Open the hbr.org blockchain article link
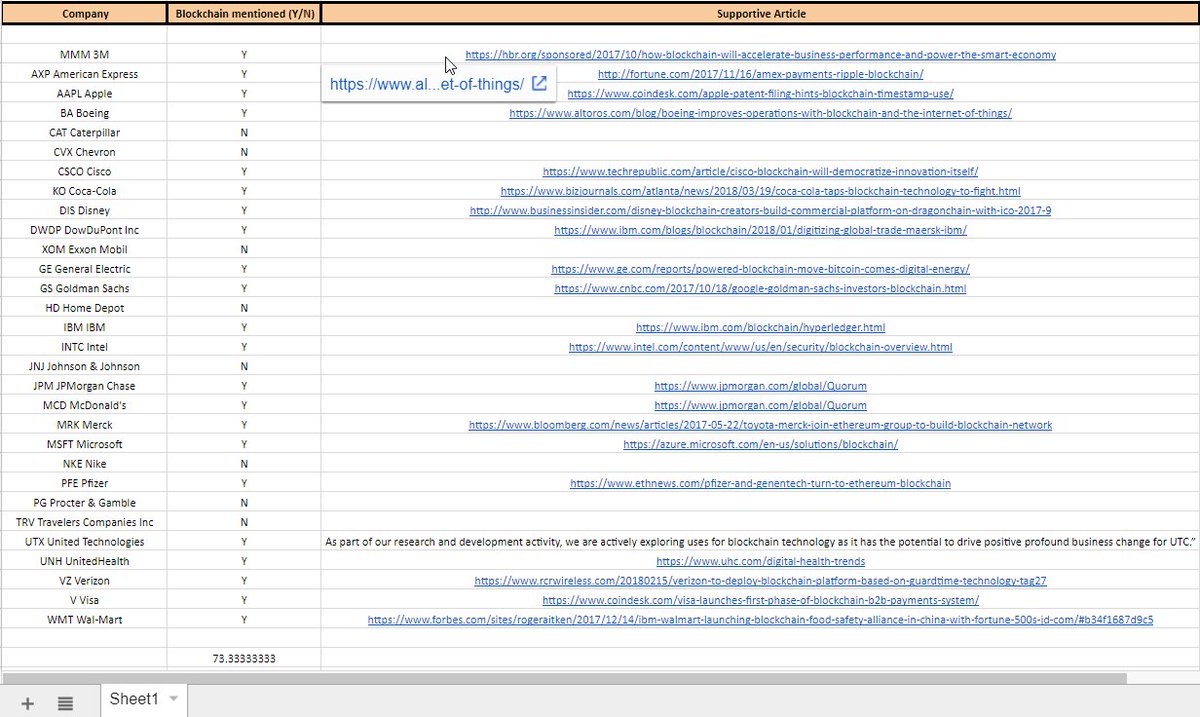Image resolution: width=1200 pixels, height=717 pixels. coord(760,55)
